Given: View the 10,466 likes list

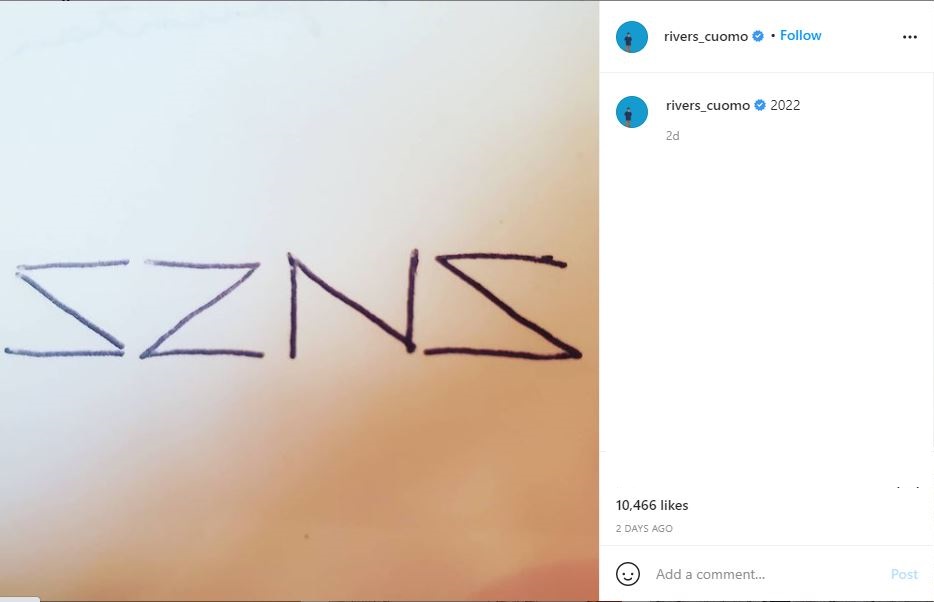Looking at the screenshot, I should pos(652,505).
